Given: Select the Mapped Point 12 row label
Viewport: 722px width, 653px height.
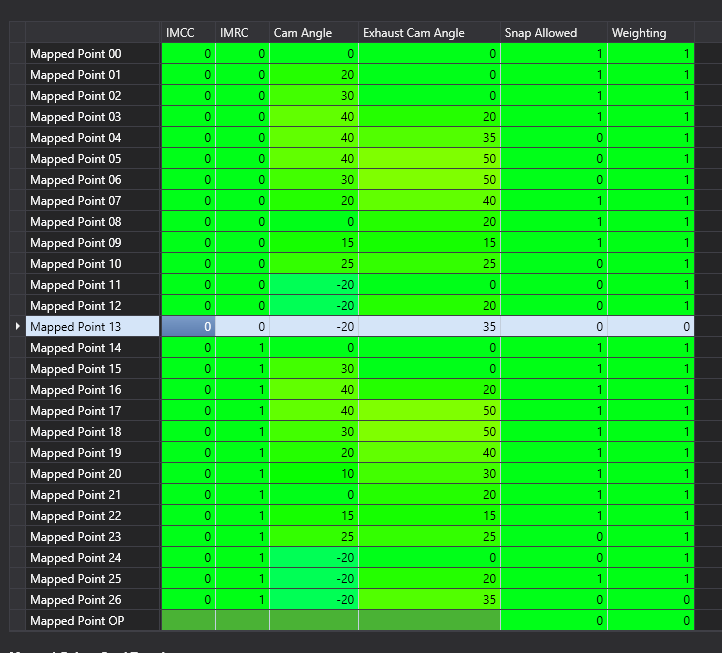Looking at the screenshot, I should (x=93, y=306).
